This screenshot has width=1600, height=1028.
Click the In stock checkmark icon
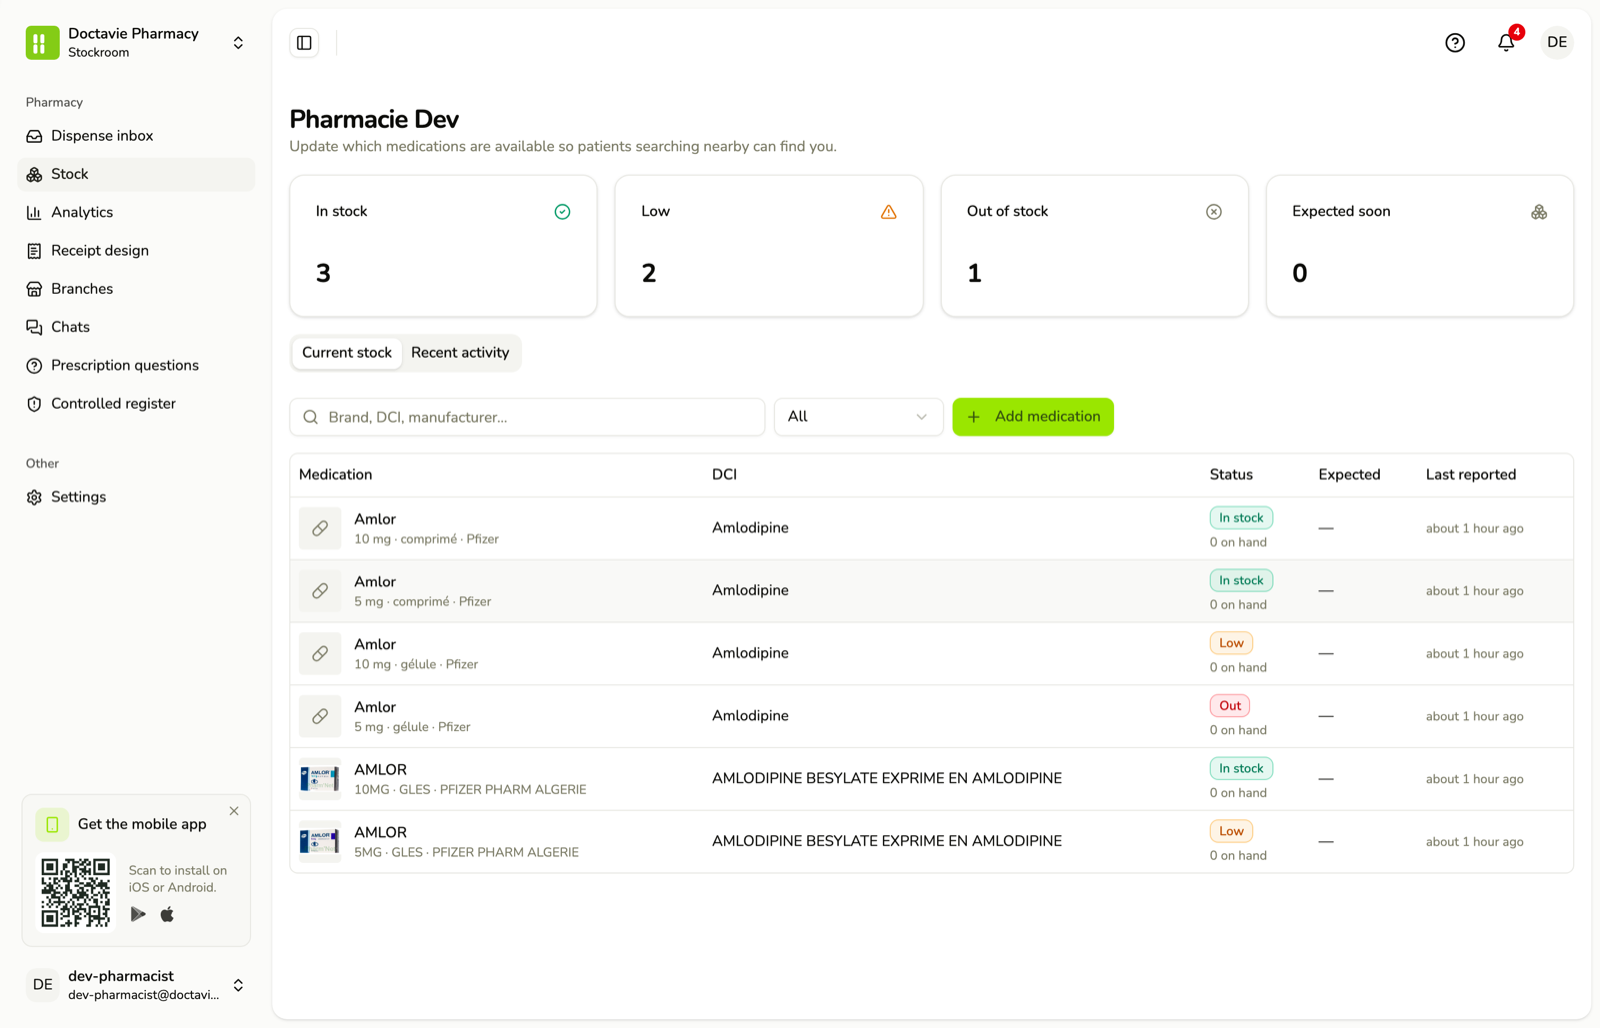pyautogui.click(x=562, y=212)
